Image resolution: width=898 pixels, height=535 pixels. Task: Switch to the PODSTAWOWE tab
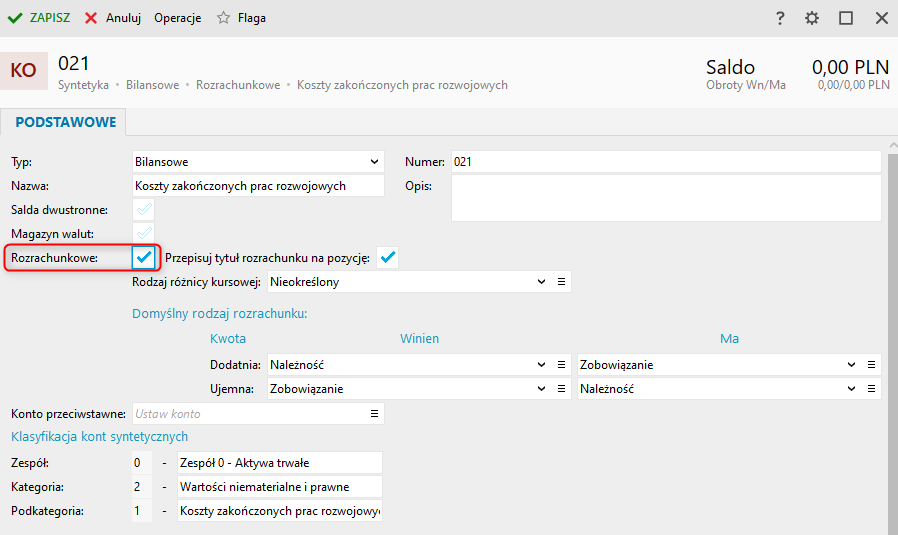point(64,122)
